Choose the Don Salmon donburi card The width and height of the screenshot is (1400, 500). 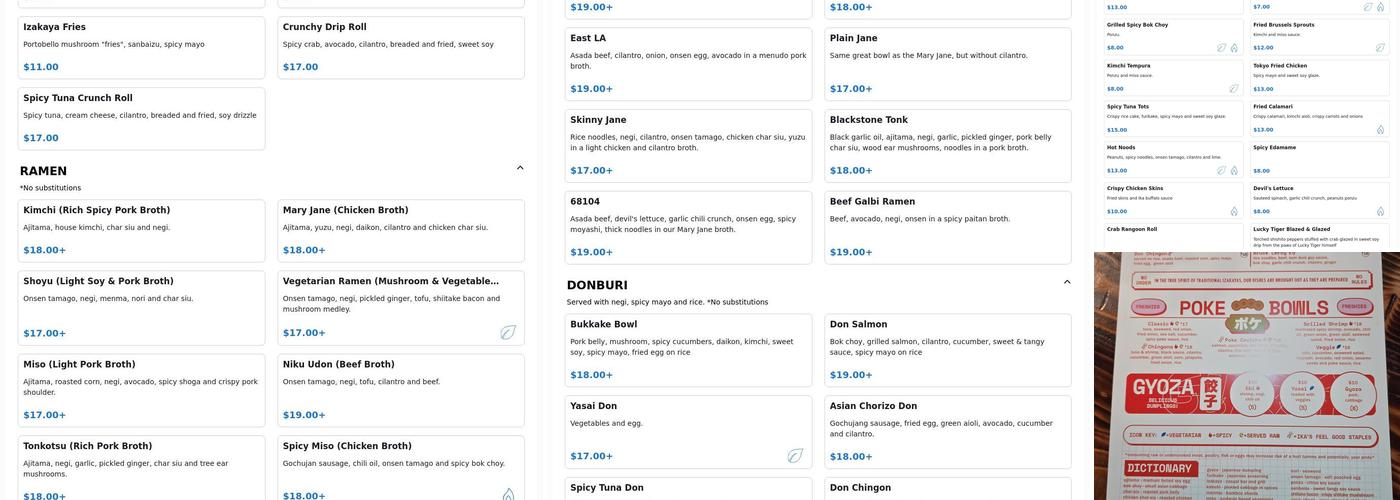tap(947, 350)
